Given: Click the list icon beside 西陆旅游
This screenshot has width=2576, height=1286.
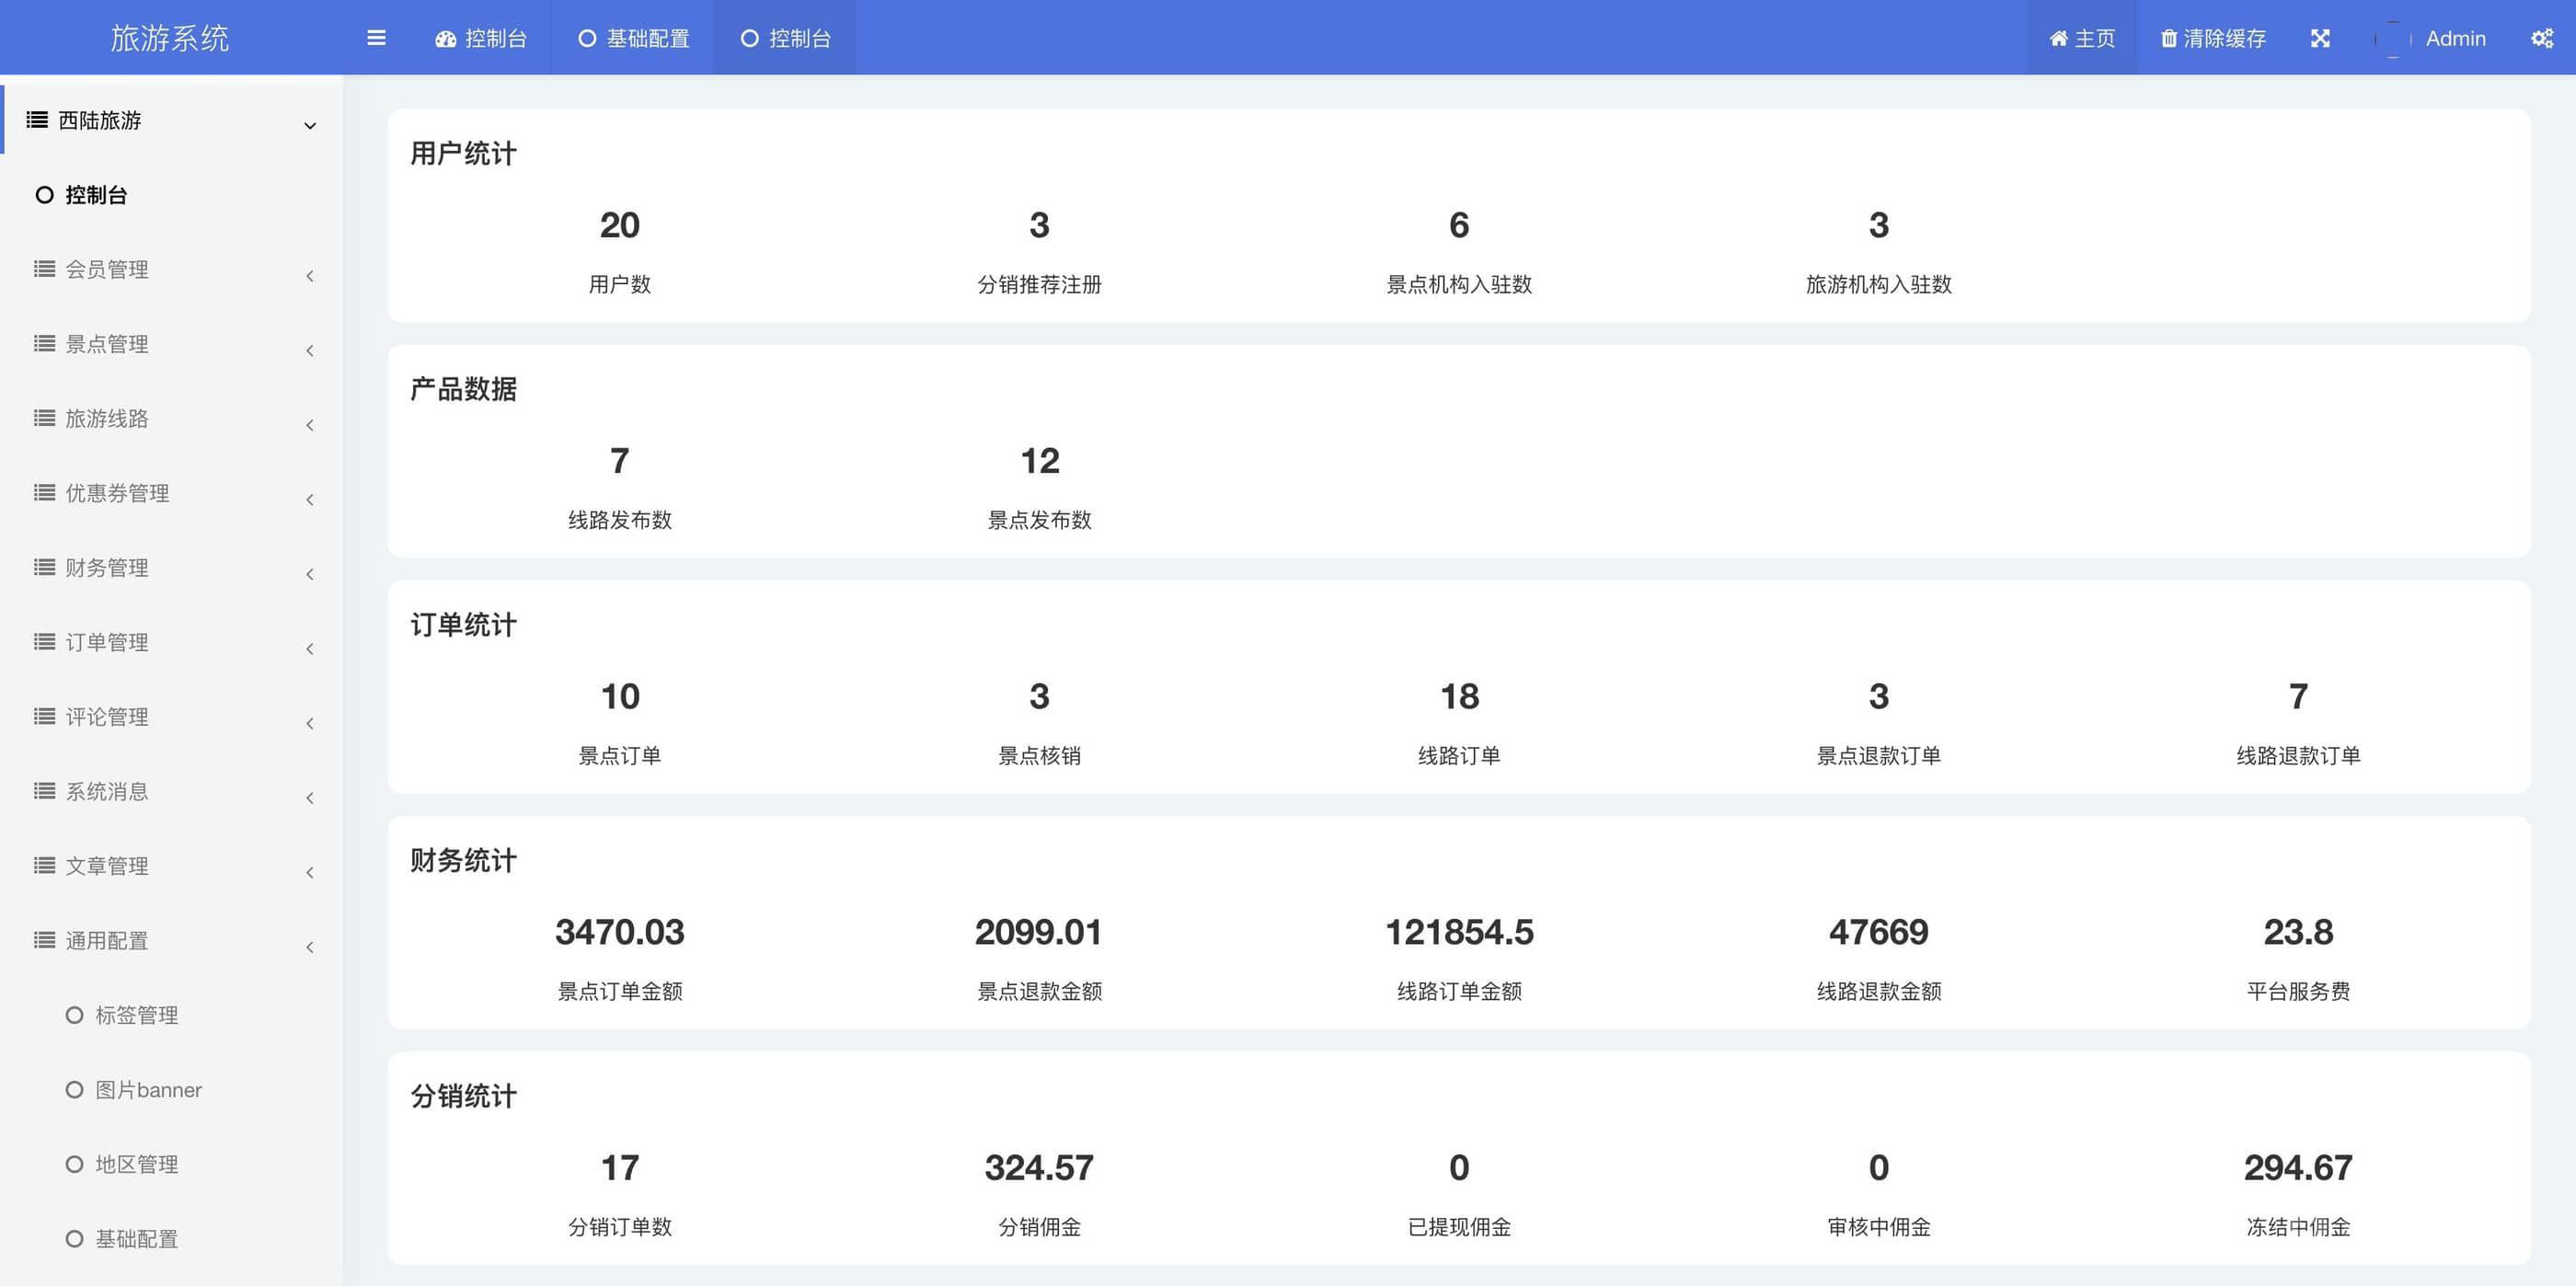Looking at the screenshot, I should tap(37, 120).
